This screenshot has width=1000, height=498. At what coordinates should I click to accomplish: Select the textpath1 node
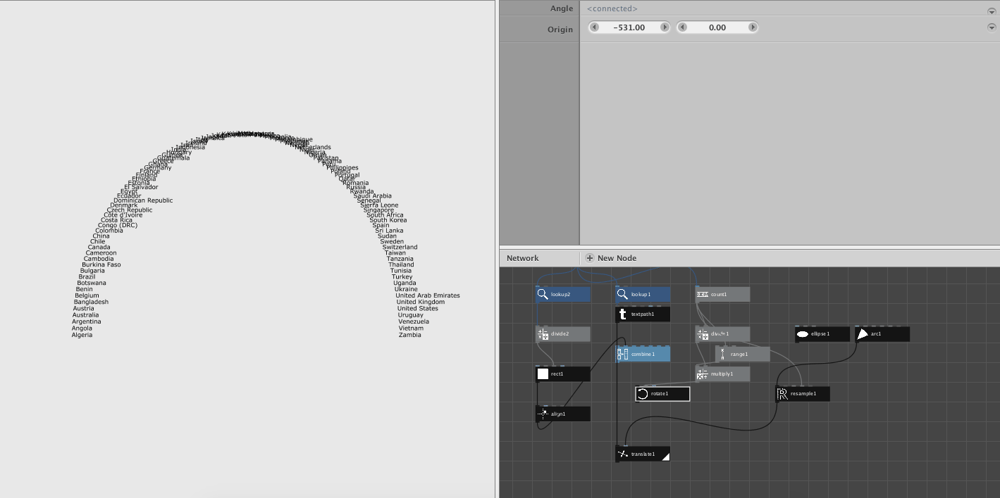click(x=642, y=314)
